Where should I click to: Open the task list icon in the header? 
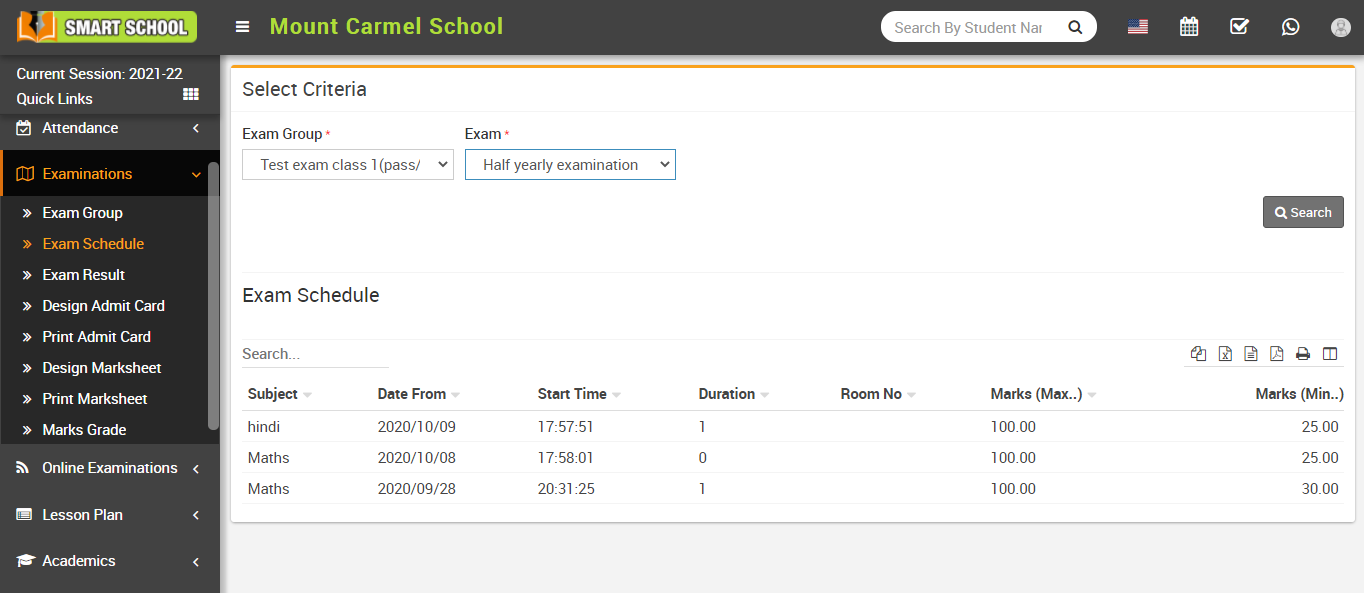point(1239,26)
